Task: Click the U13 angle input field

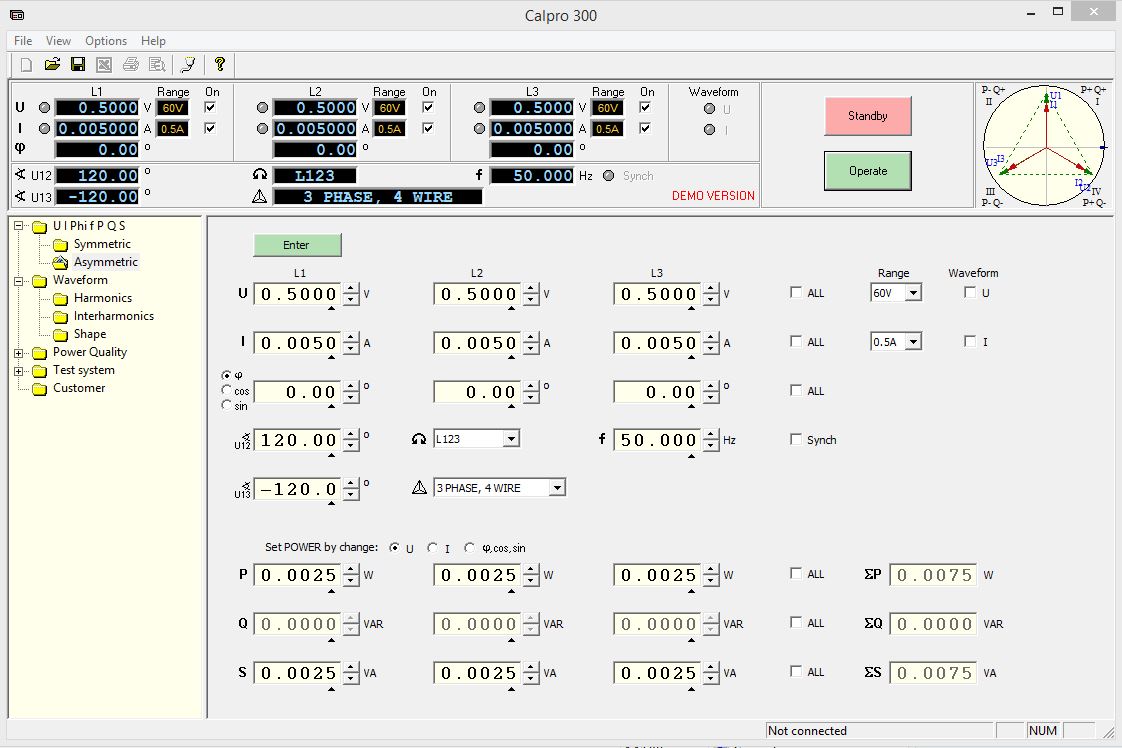Action: click(x=298, y=490)
